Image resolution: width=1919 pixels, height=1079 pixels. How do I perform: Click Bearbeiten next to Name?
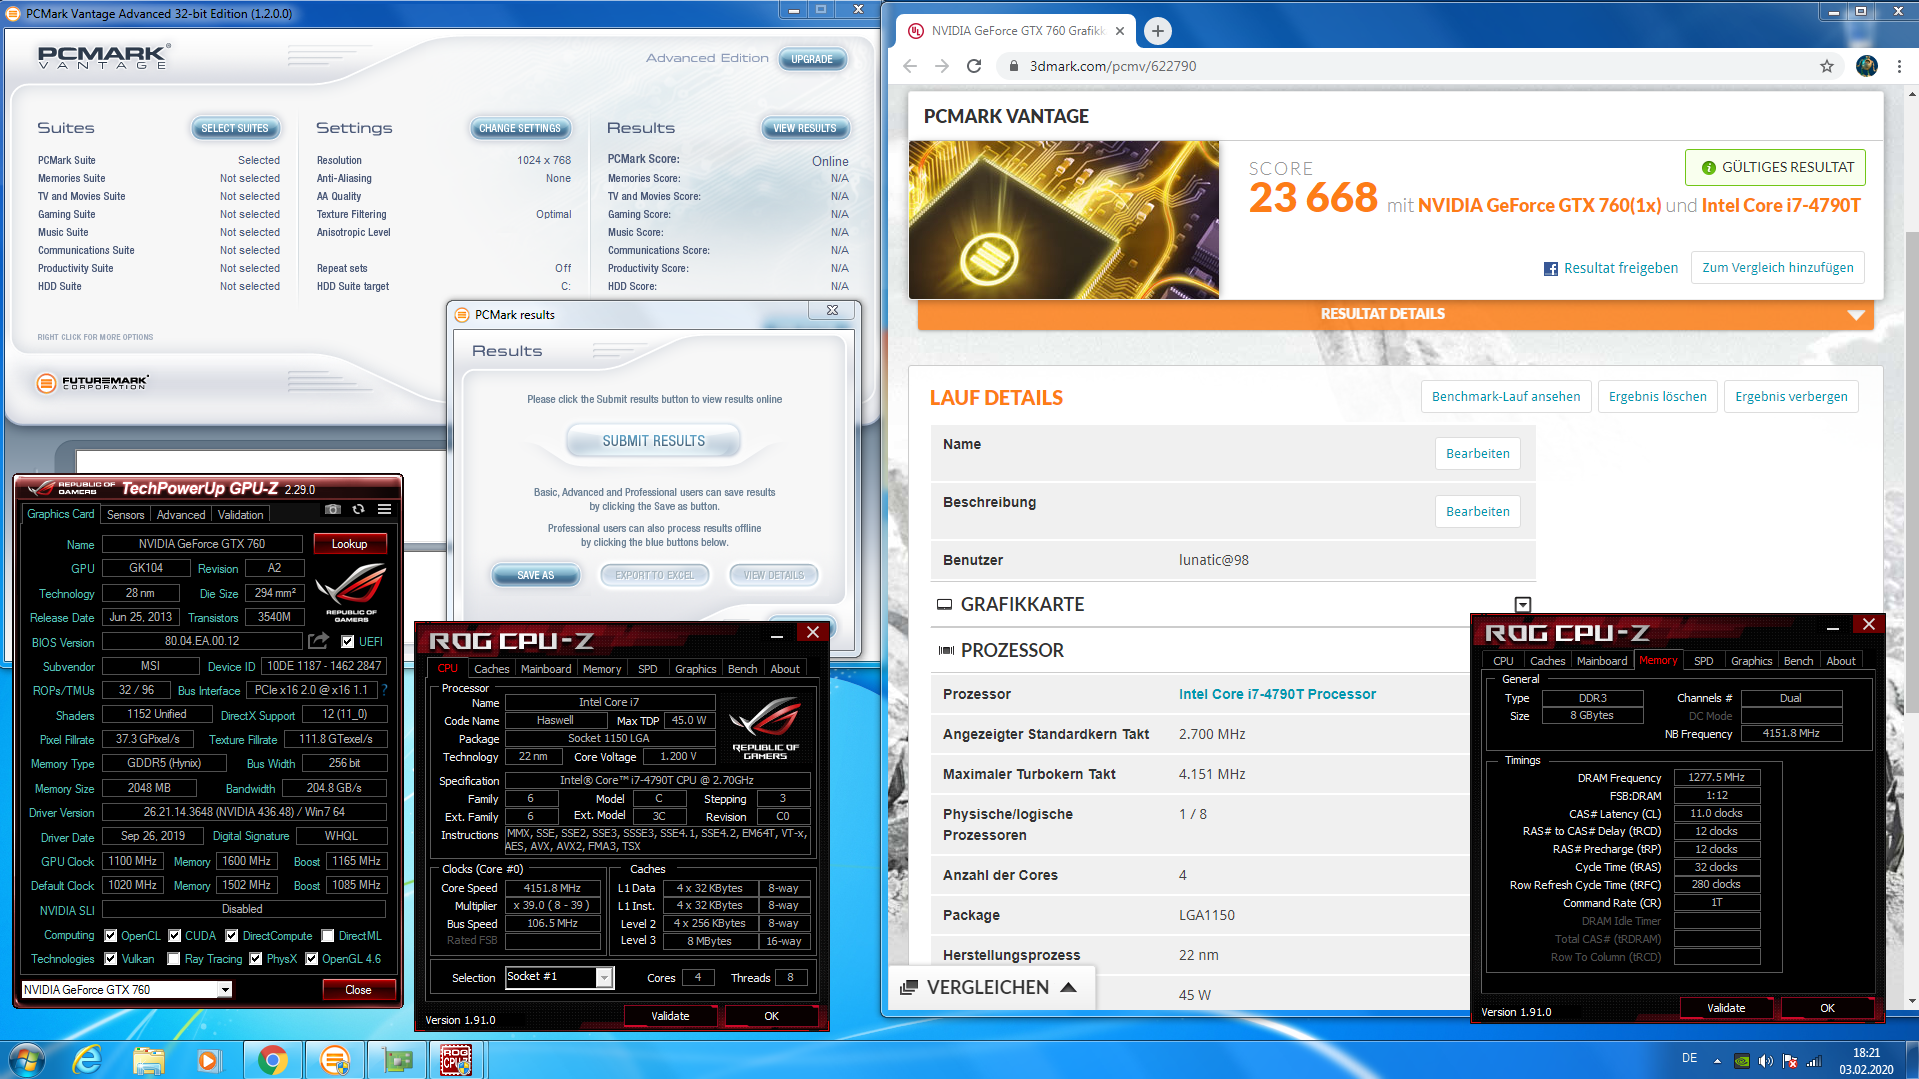[x=1477, y=454]
